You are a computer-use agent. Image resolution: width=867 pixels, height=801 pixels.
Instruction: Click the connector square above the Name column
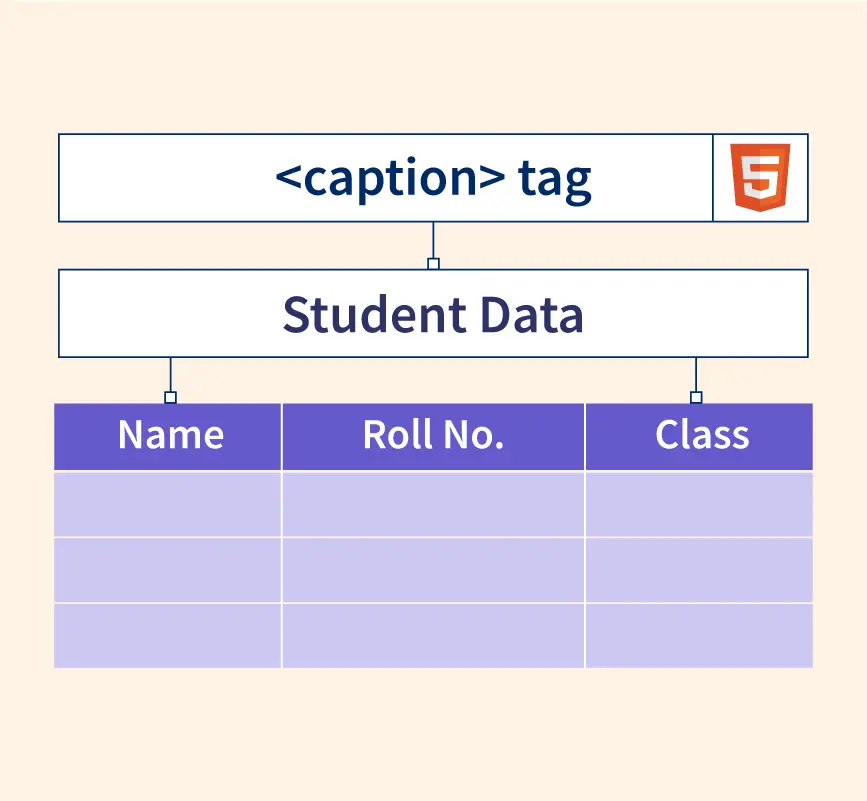170,398
